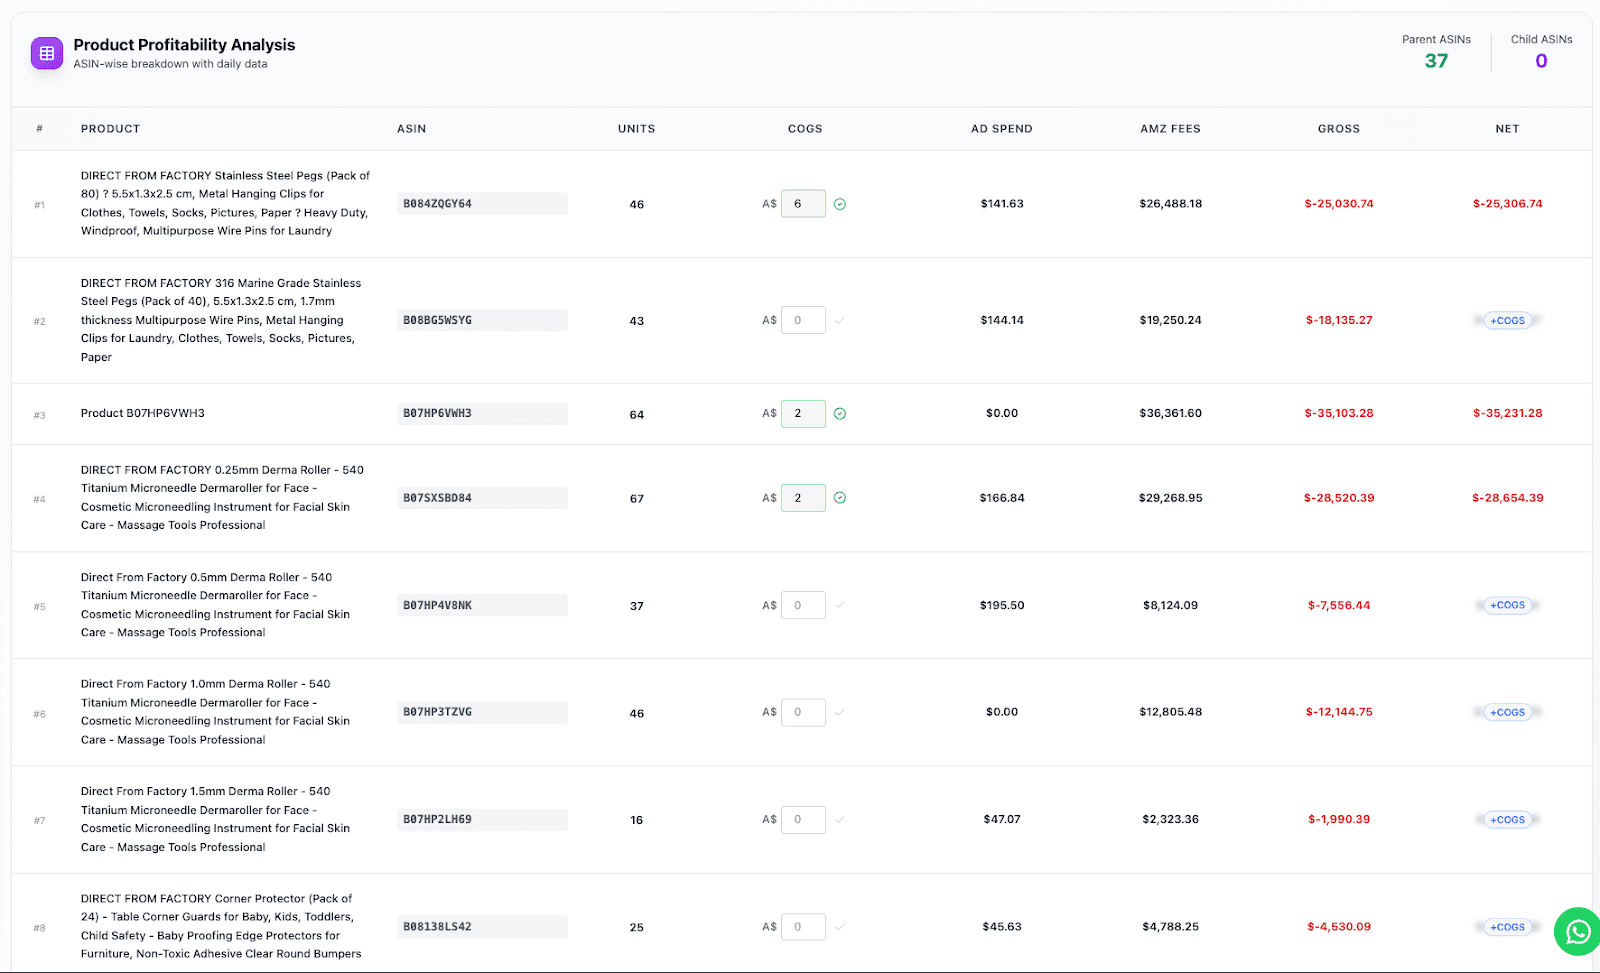Click the +COGS button on the 1.0mm Derma Roller row
This screenshot has width=1600, height=973.
(x=1506, y=712)
